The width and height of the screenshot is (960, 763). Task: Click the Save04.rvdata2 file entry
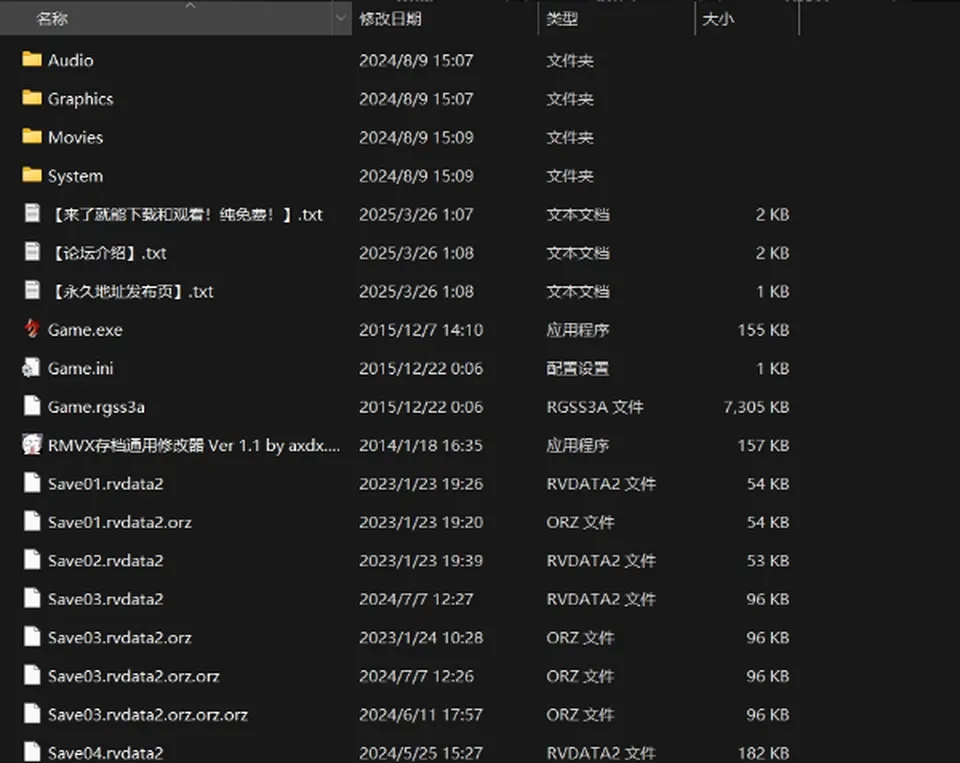pos(106,753)
